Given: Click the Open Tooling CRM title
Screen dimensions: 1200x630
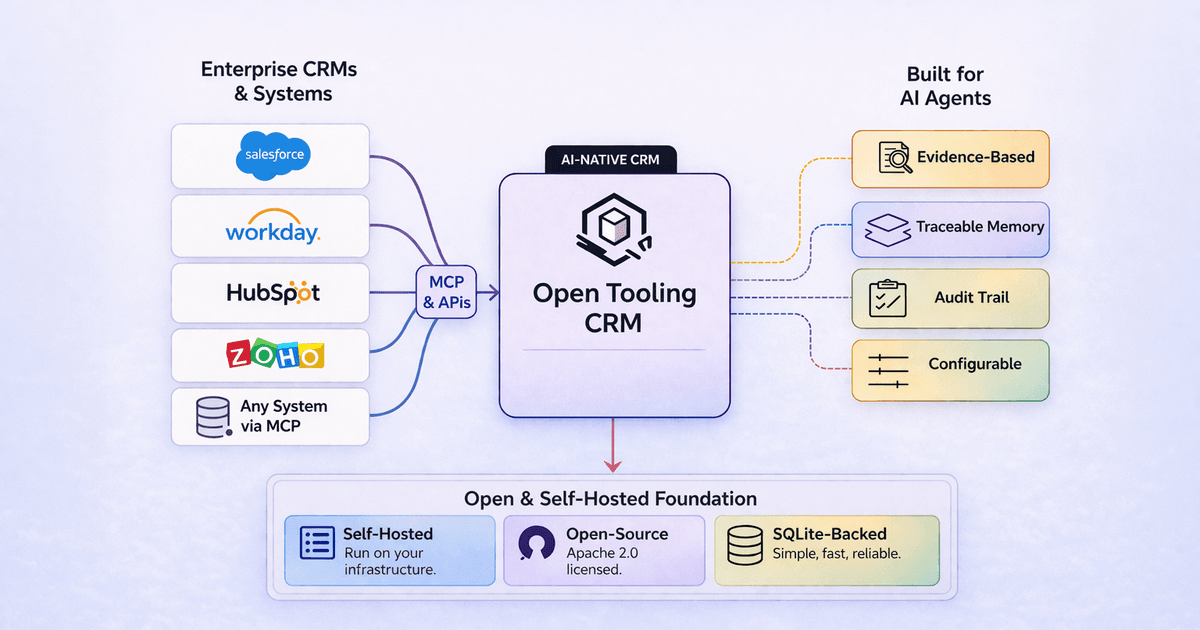Looking at the screenshot, I should tap(614, 308).
